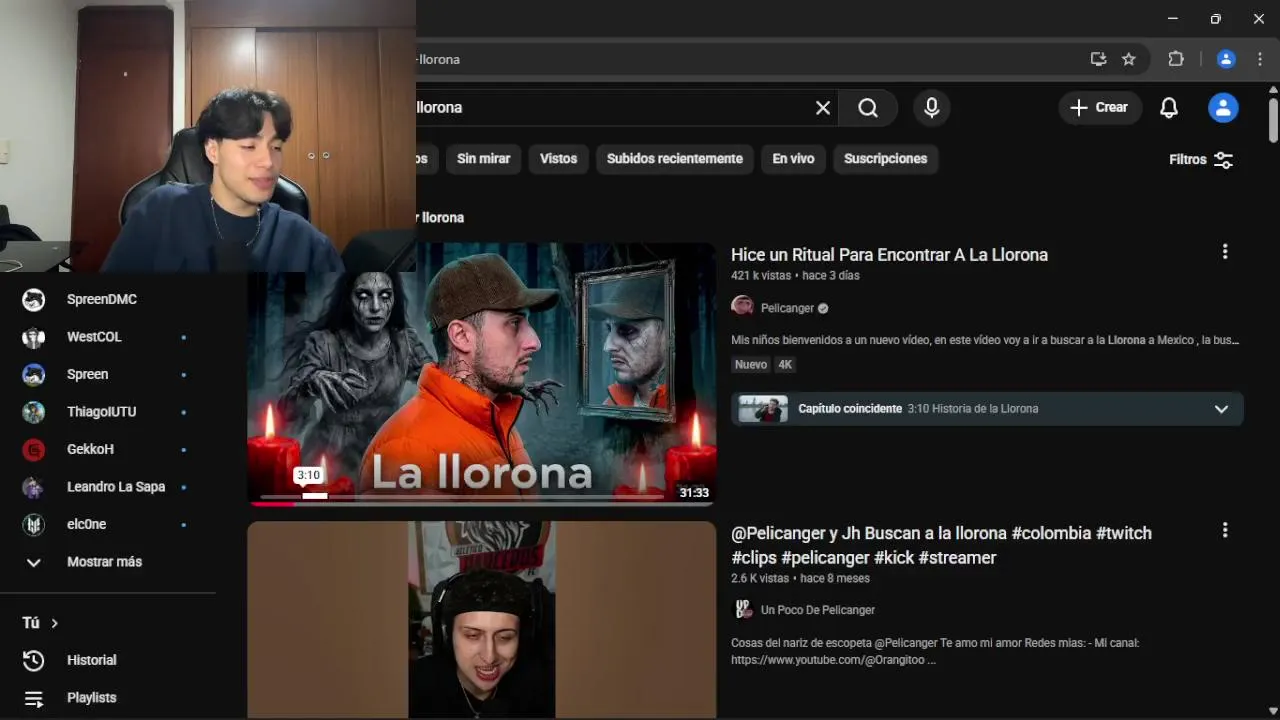Open the Filtros search filters
This screenshot has width=1280, height=720.
1201,160
